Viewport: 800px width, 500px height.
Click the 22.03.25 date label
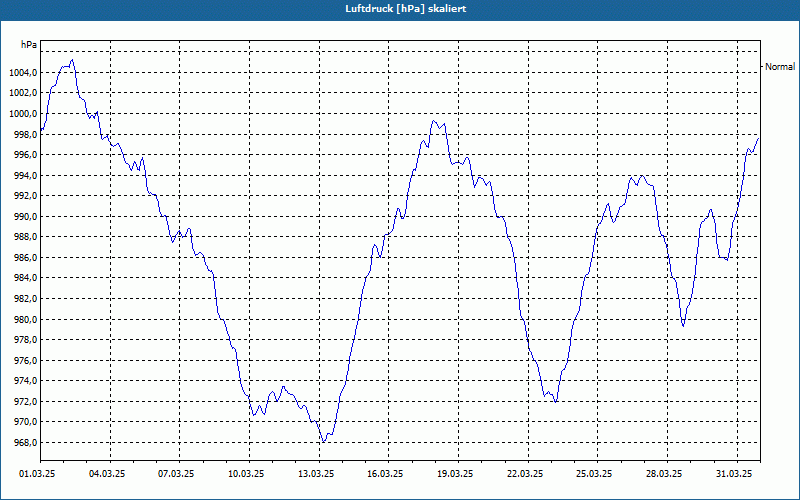524,474
